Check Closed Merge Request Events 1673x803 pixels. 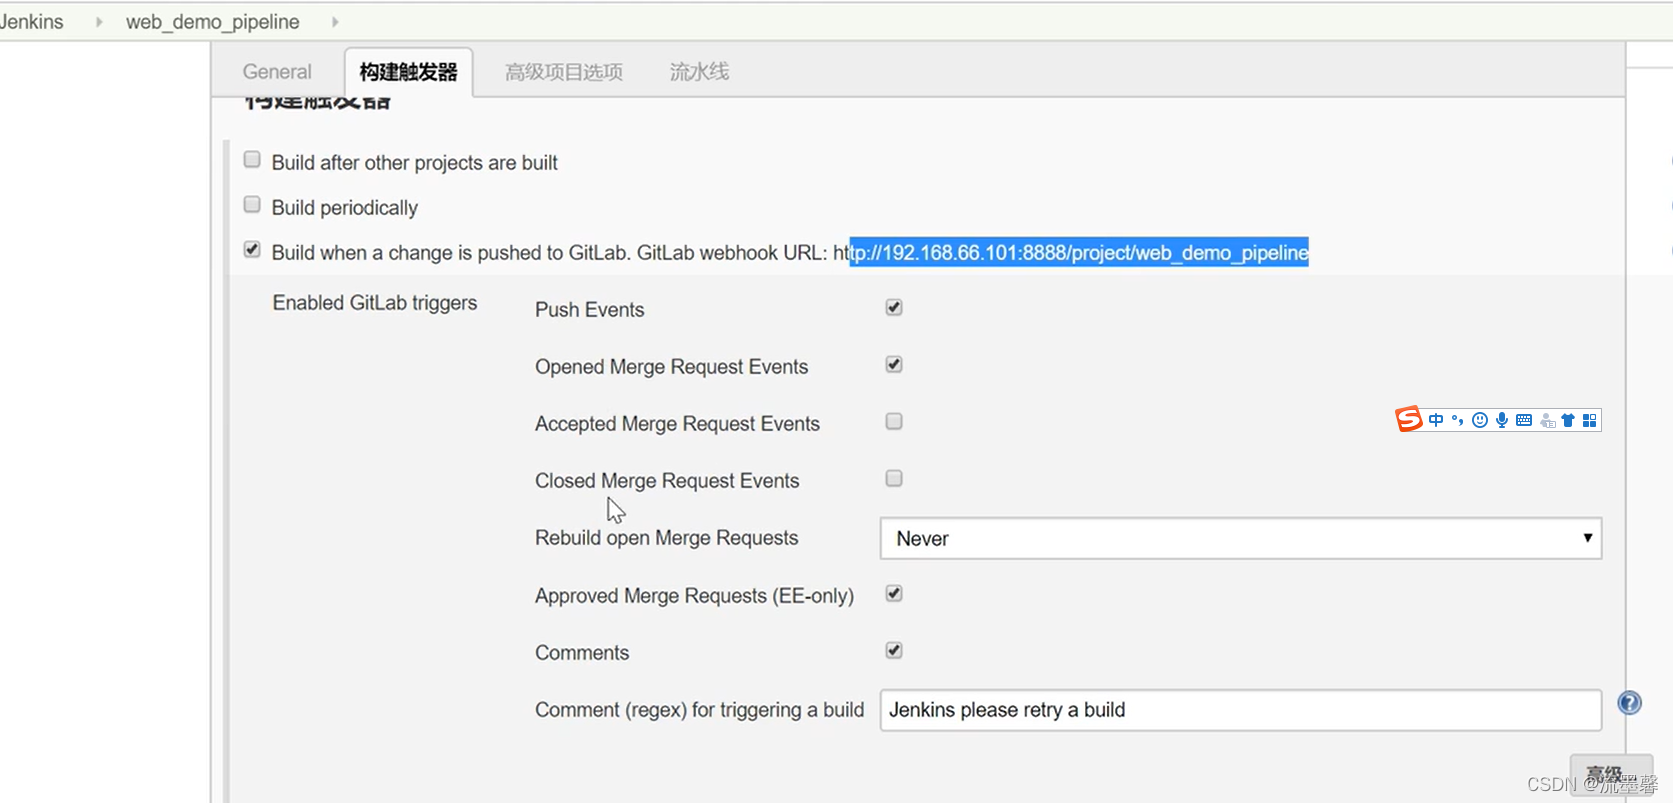(x=894, y=478)
